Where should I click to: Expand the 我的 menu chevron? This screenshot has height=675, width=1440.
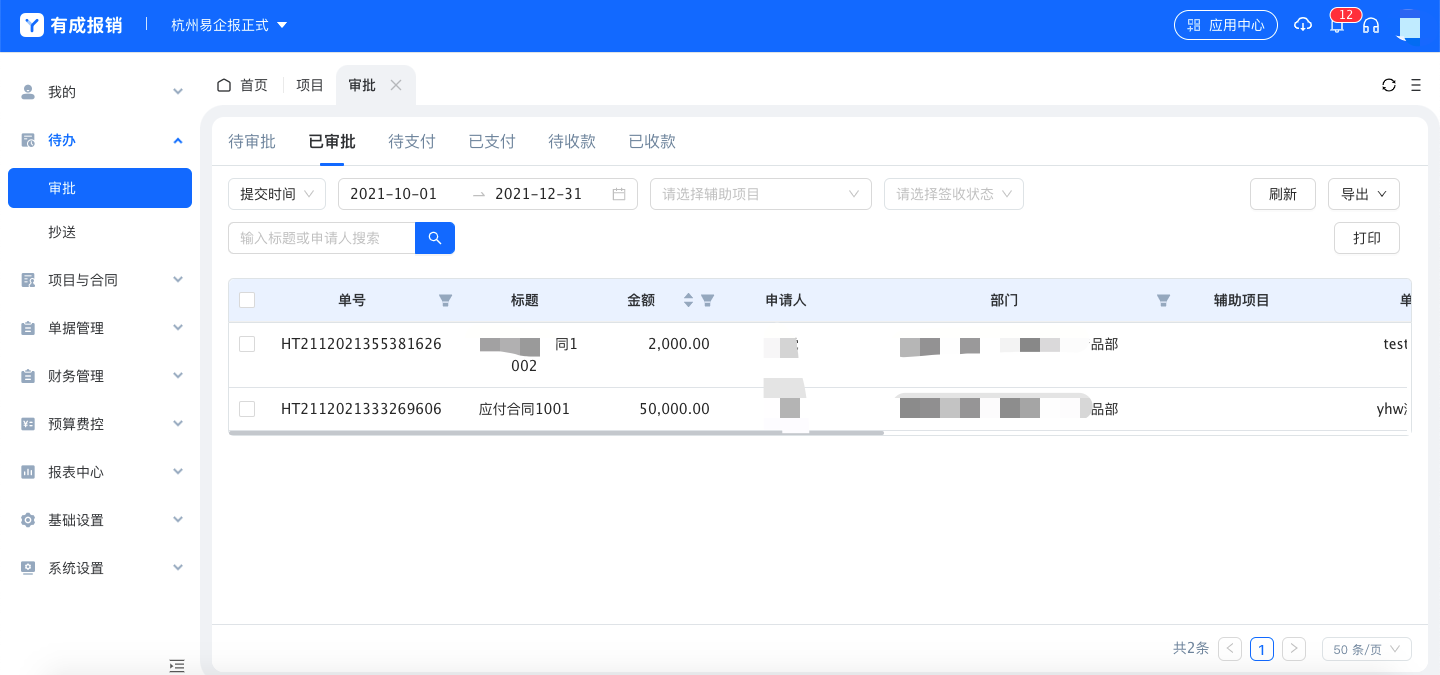[178, 92]
